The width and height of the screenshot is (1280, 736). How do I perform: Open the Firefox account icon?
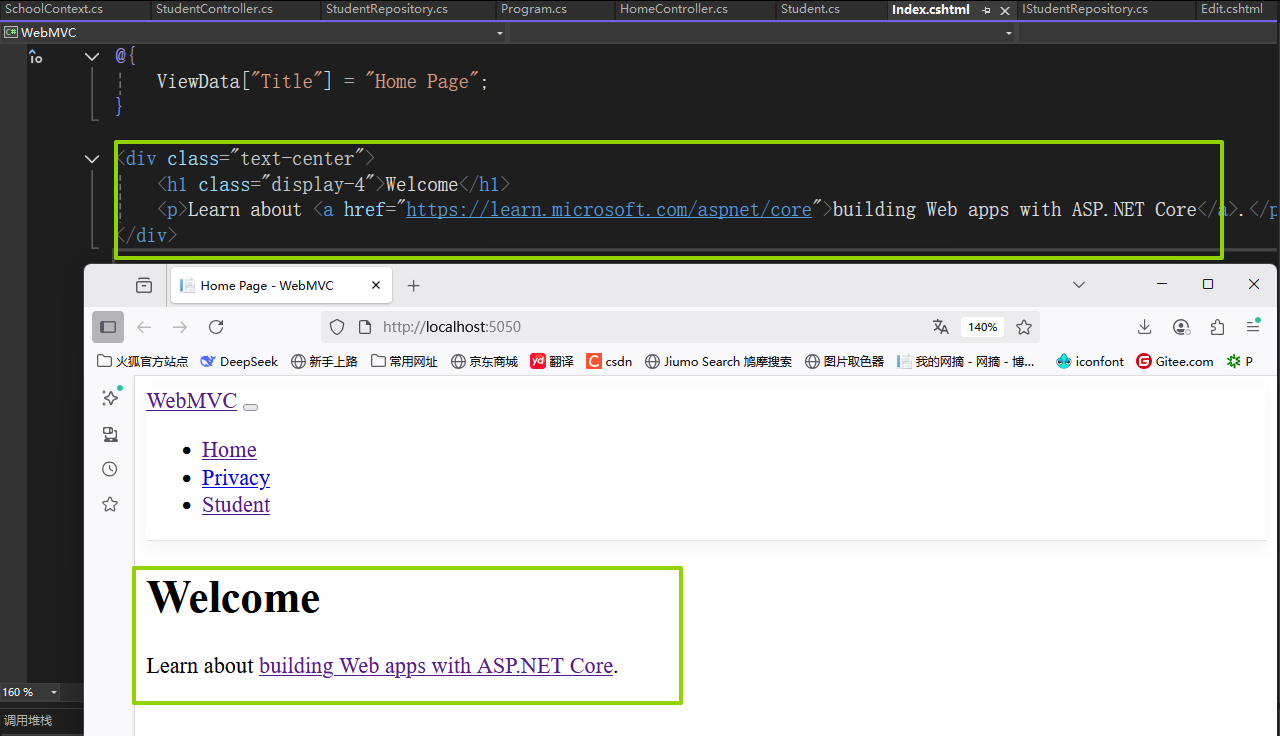tap(1181, 327)
